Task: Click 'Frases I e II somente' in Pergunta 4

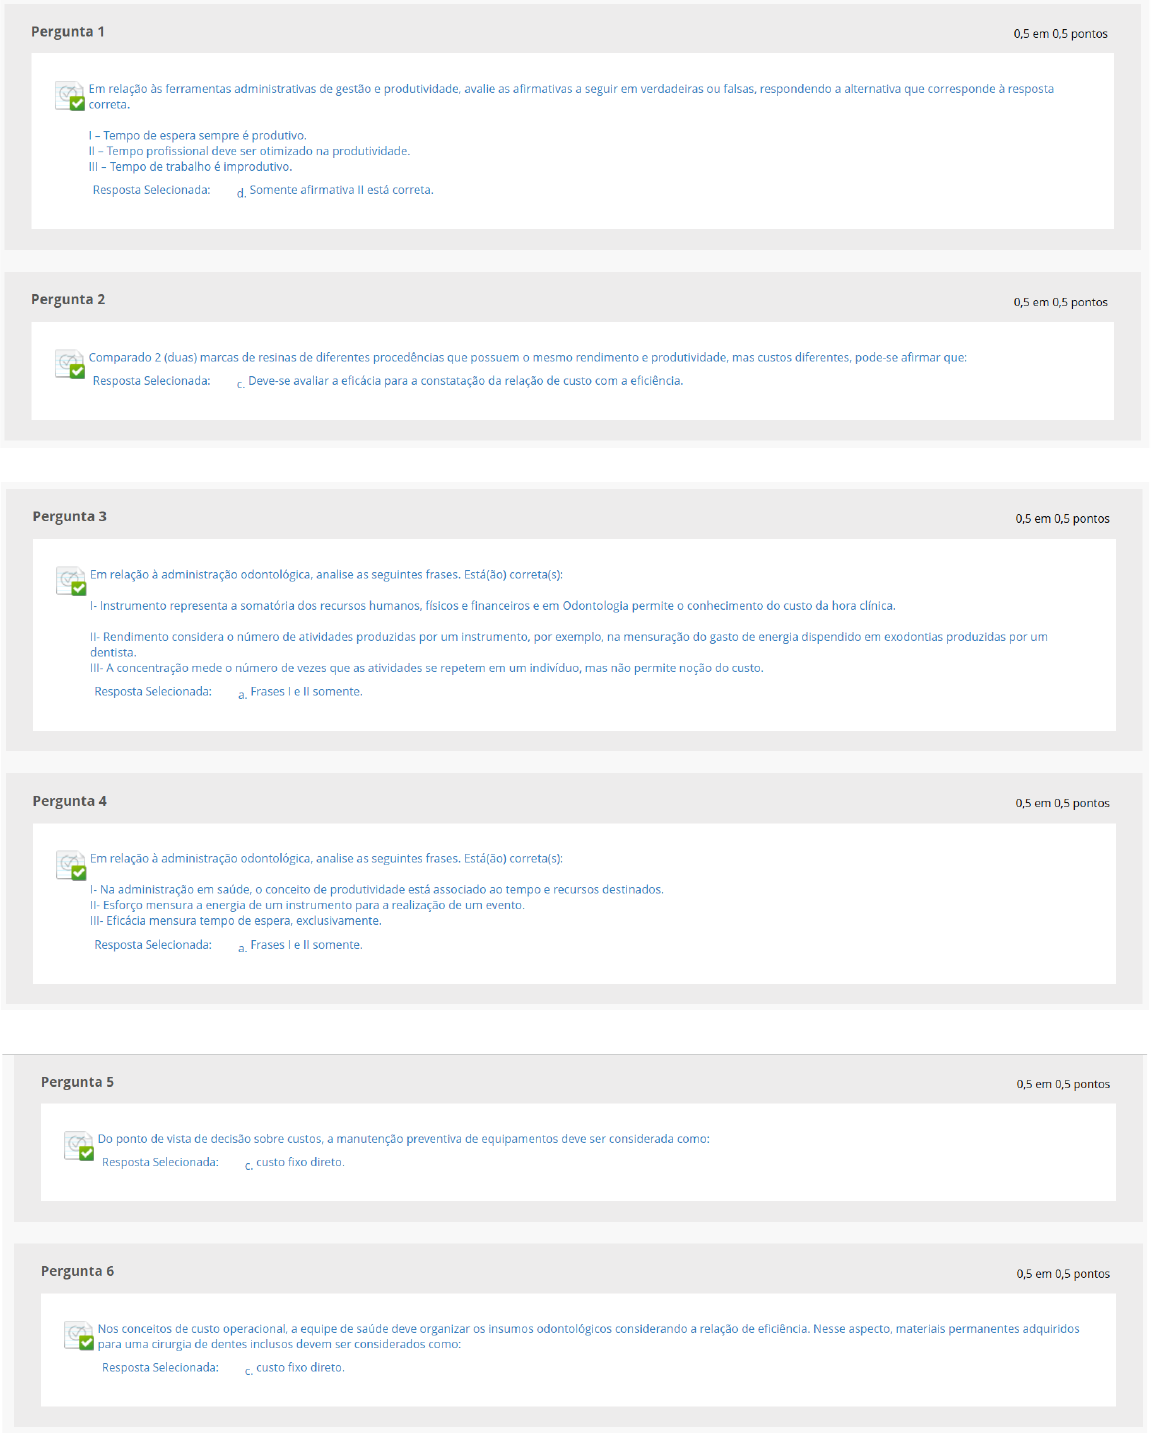Action: (306, 945)
